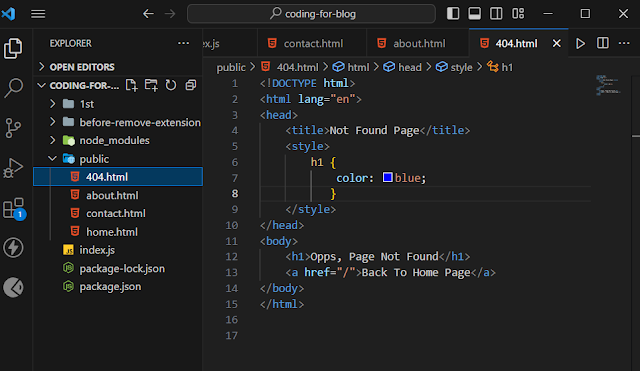Image resolution: width=640 pixels, height=371 pixels.
Task: Collapse all folders in explorer
Action: (191, 85)
